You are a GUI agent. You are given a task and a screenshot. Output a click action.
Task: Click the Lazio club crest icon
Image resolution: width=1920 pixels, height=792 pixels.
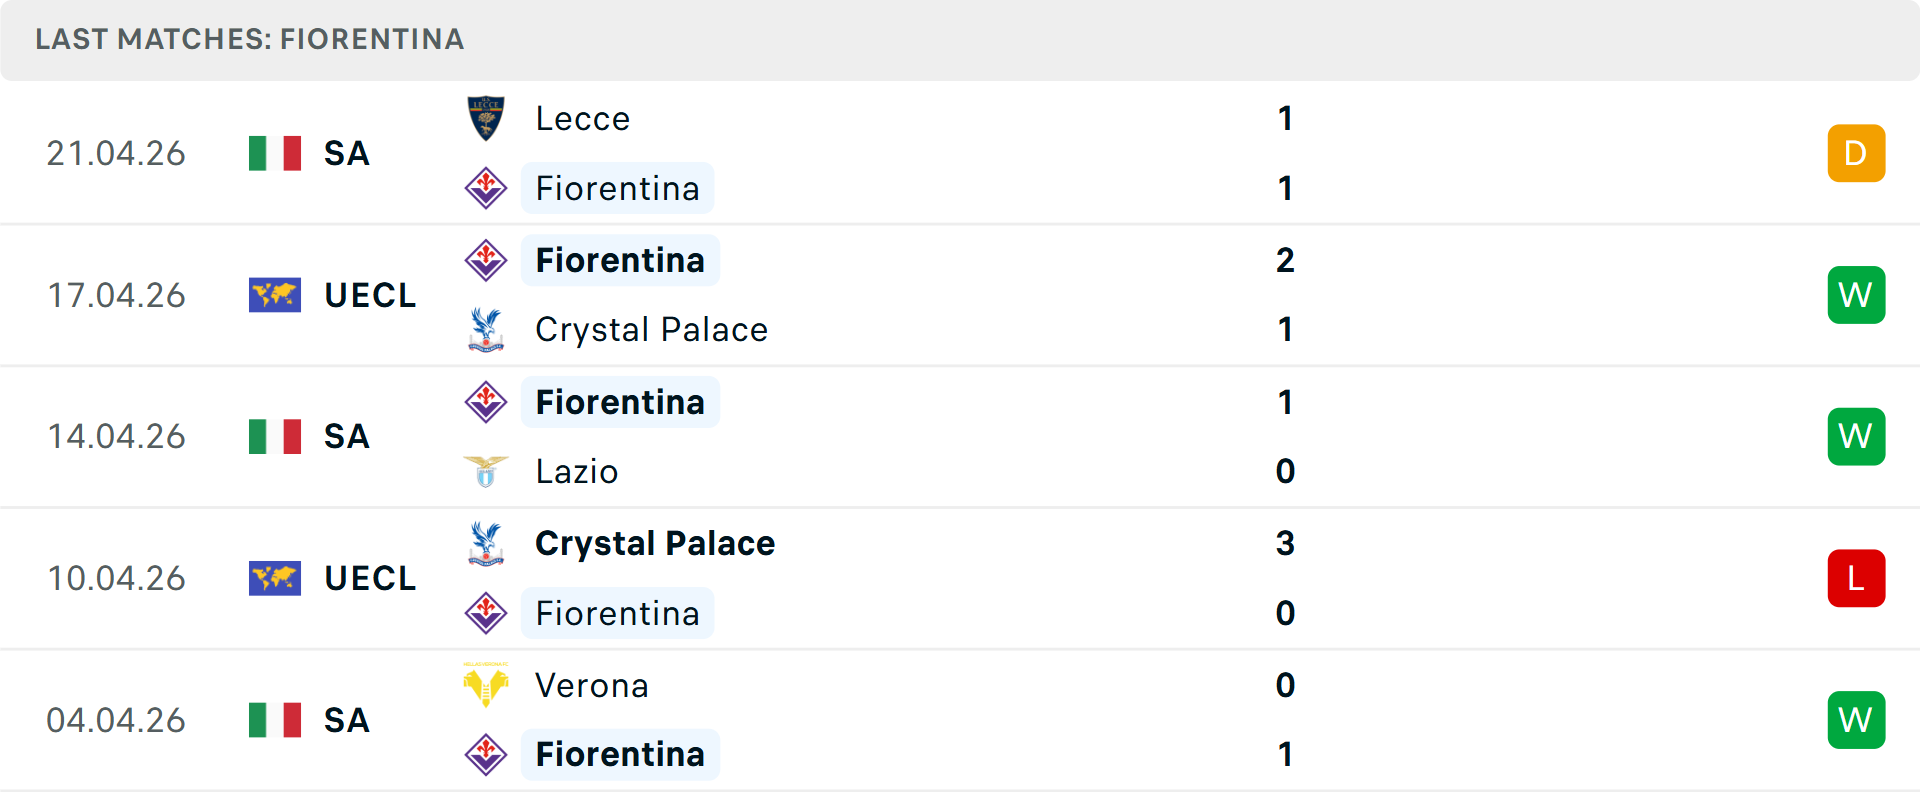point(486,470)
